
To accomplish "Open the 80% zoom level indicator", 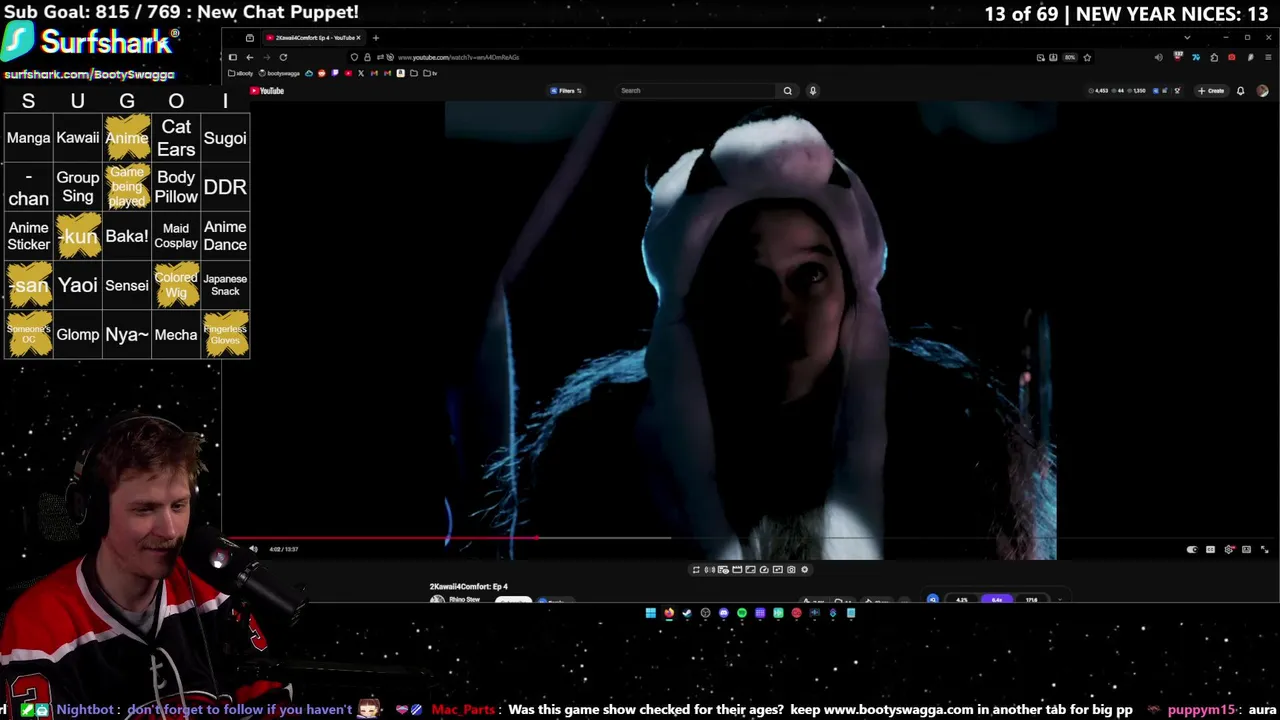I will point(1070,57).
